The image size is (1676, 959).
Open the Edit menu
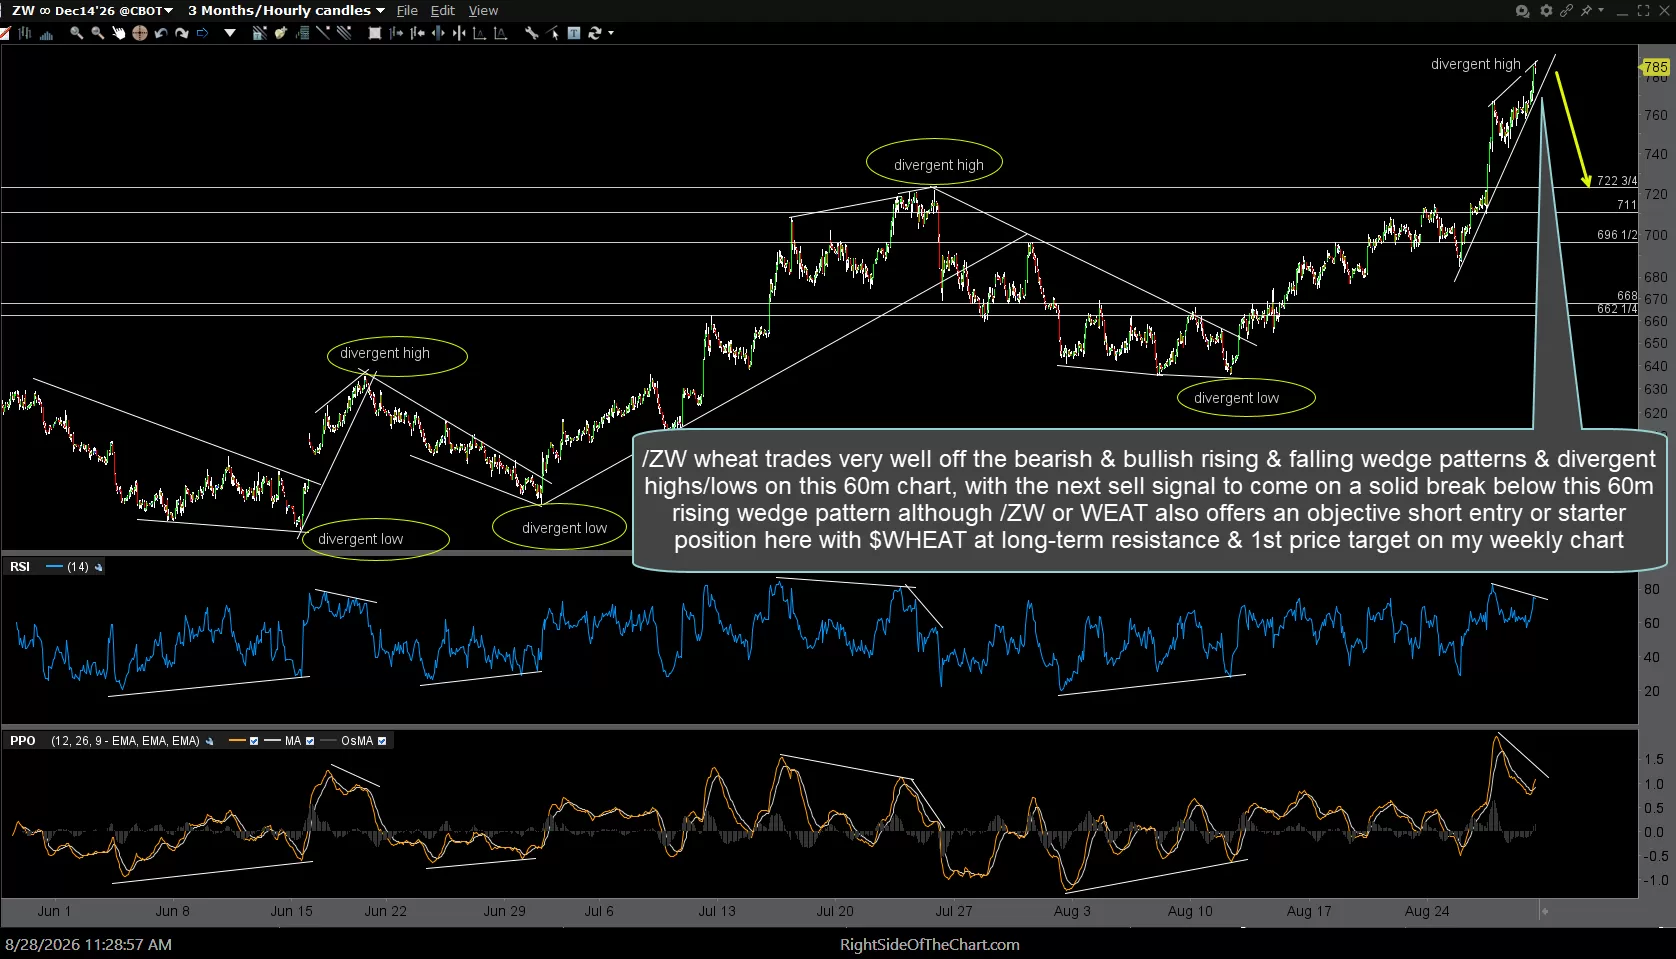click(442, 11)
